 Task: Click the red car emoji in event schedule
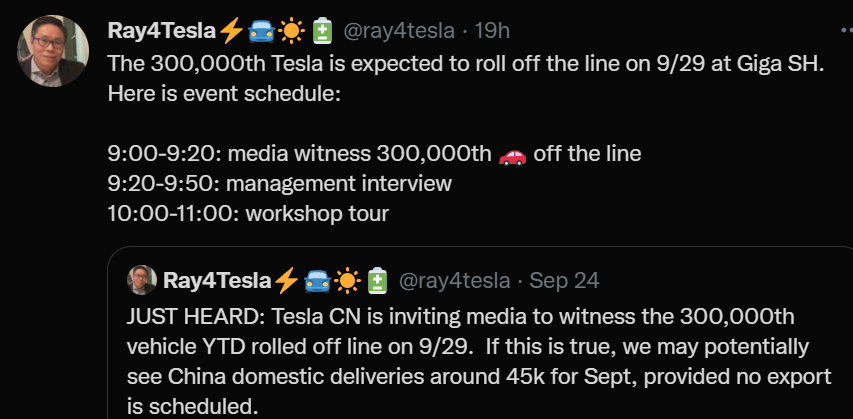click(511, 154)
